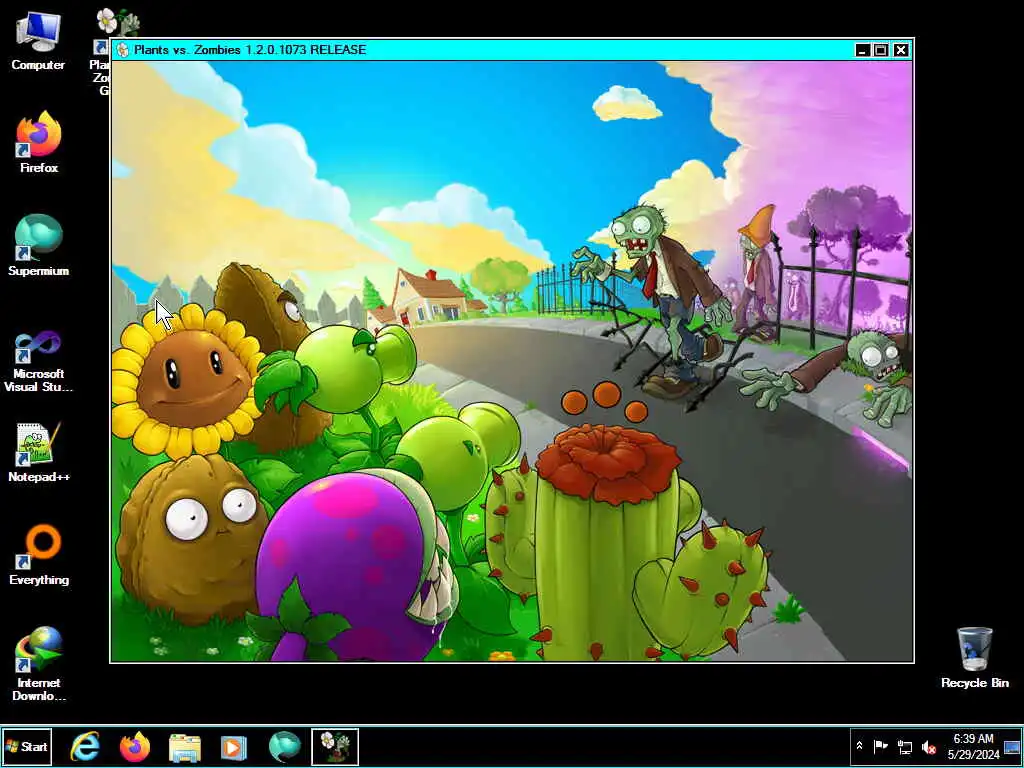Click the Plants vs. Zombies title bar icon
Image resolution: width=1024 pixels, height=768 pixels.
click(x=123, y=50)
